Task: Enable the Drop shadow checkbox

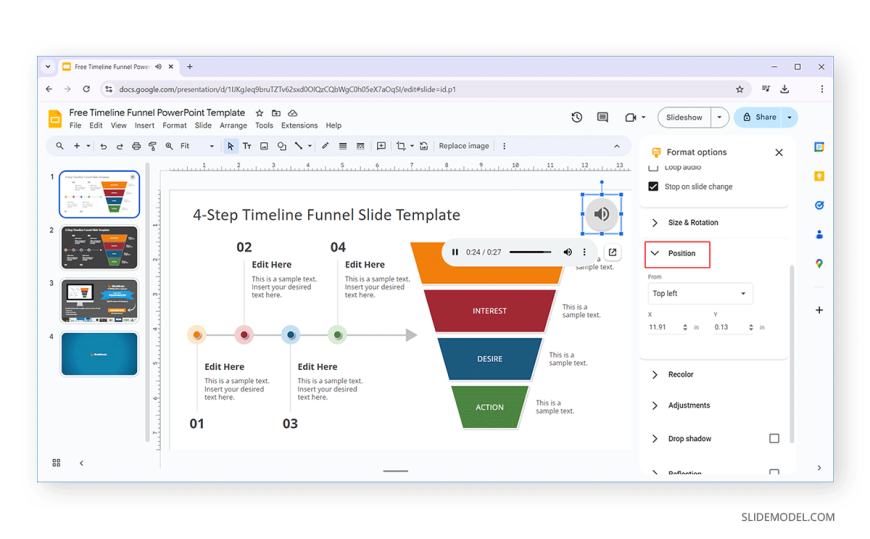Action: tap(774, 439)
